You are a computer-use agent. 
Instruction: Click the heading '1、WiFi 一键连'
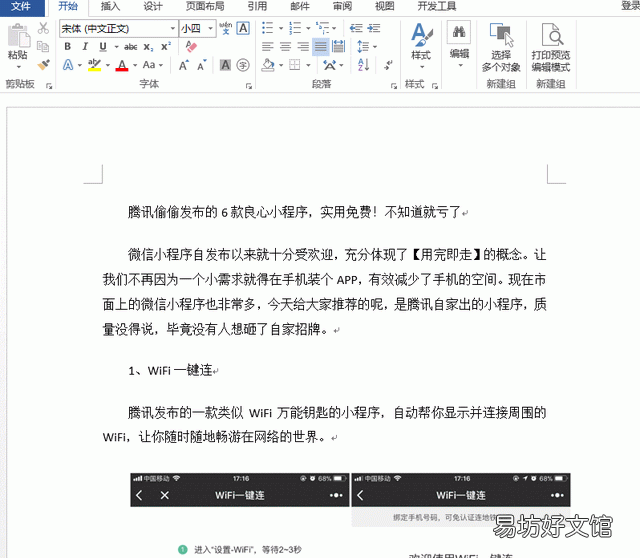pyautogui.click(x=171, y=370)
